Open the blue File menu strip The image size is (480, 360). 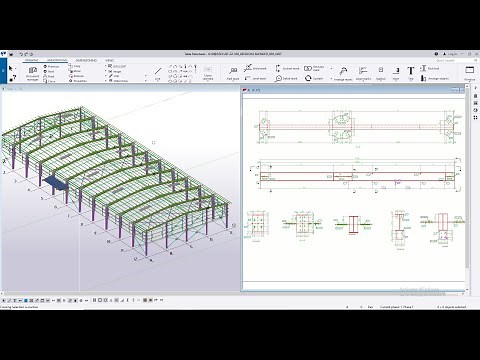point(3,70)
